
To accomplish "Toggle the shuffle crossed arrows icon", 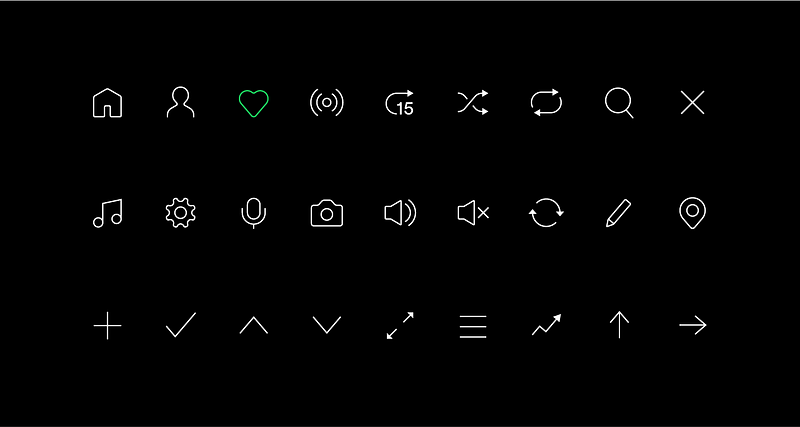I will (473, 102).
